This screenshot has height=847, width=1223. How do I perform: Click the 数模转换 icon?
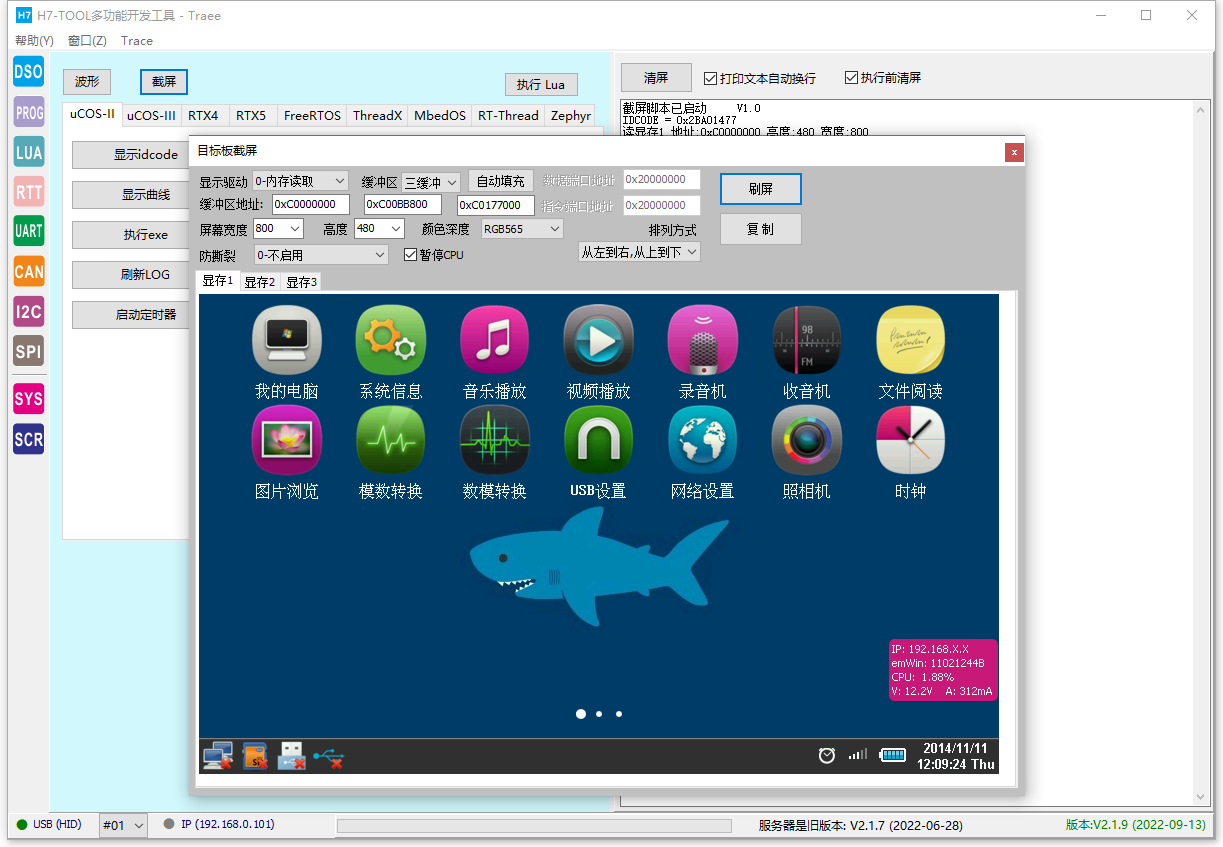(495, 440)
